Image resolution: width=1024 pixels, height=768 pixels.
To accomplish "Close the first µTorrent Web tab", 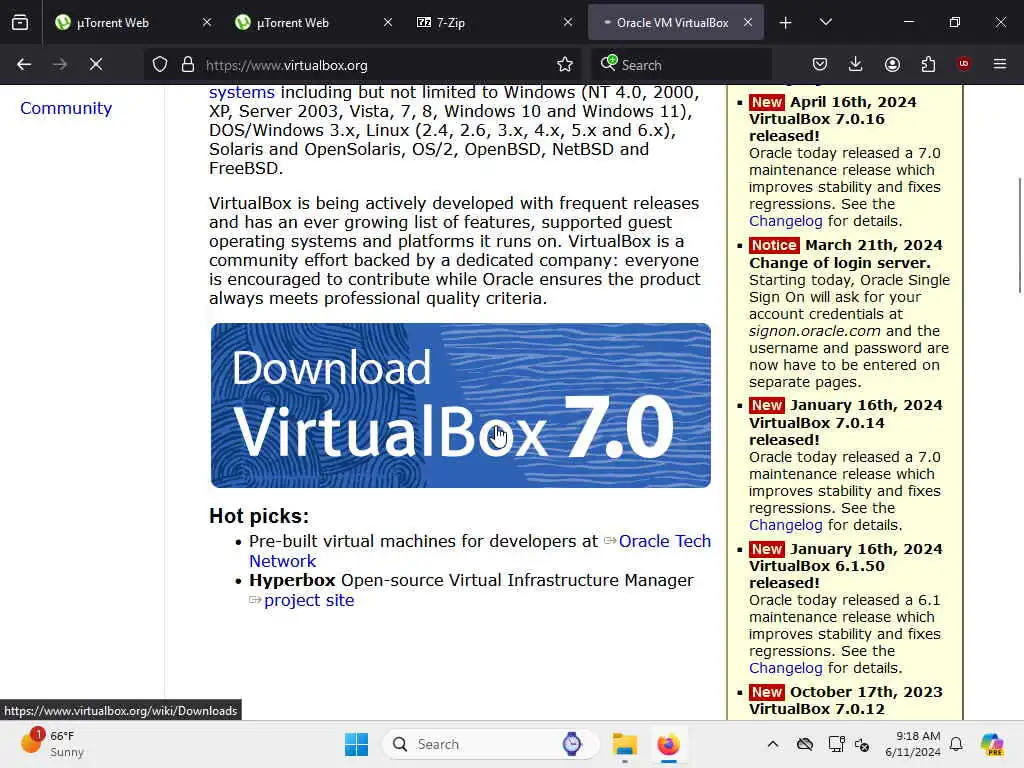I will point(207,22).
